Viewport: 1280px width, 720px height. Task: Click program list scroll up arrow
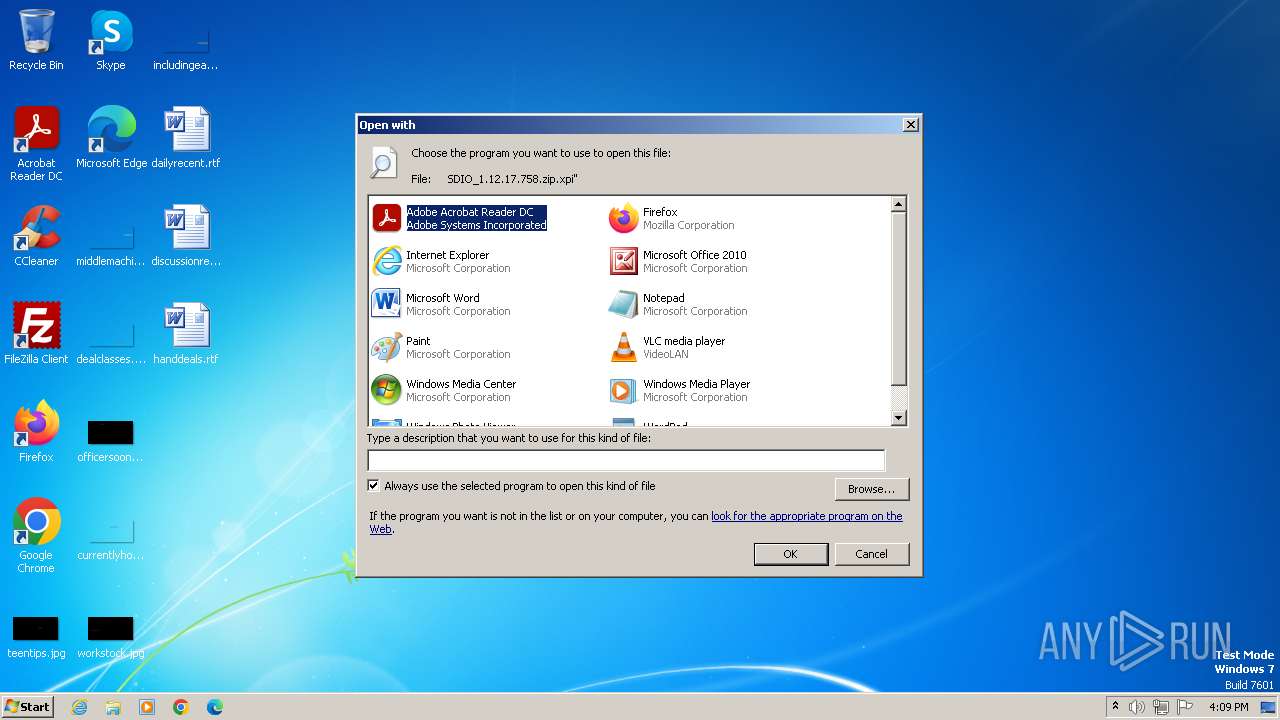tap(898, 204)
